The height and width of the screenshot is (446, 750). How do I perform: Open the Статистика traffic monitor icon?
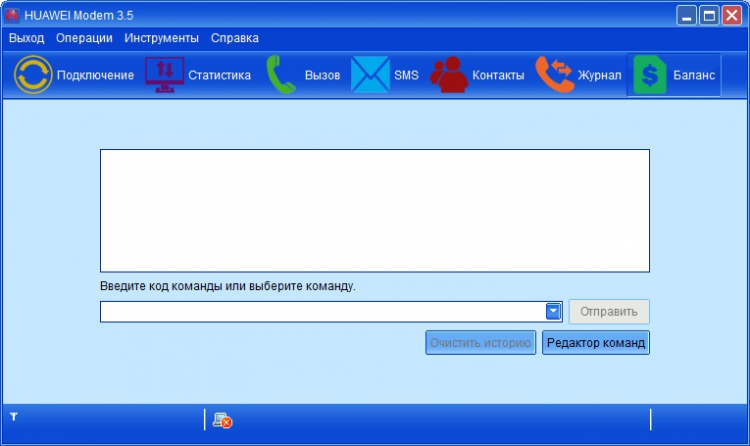click(x=165, y=75)
